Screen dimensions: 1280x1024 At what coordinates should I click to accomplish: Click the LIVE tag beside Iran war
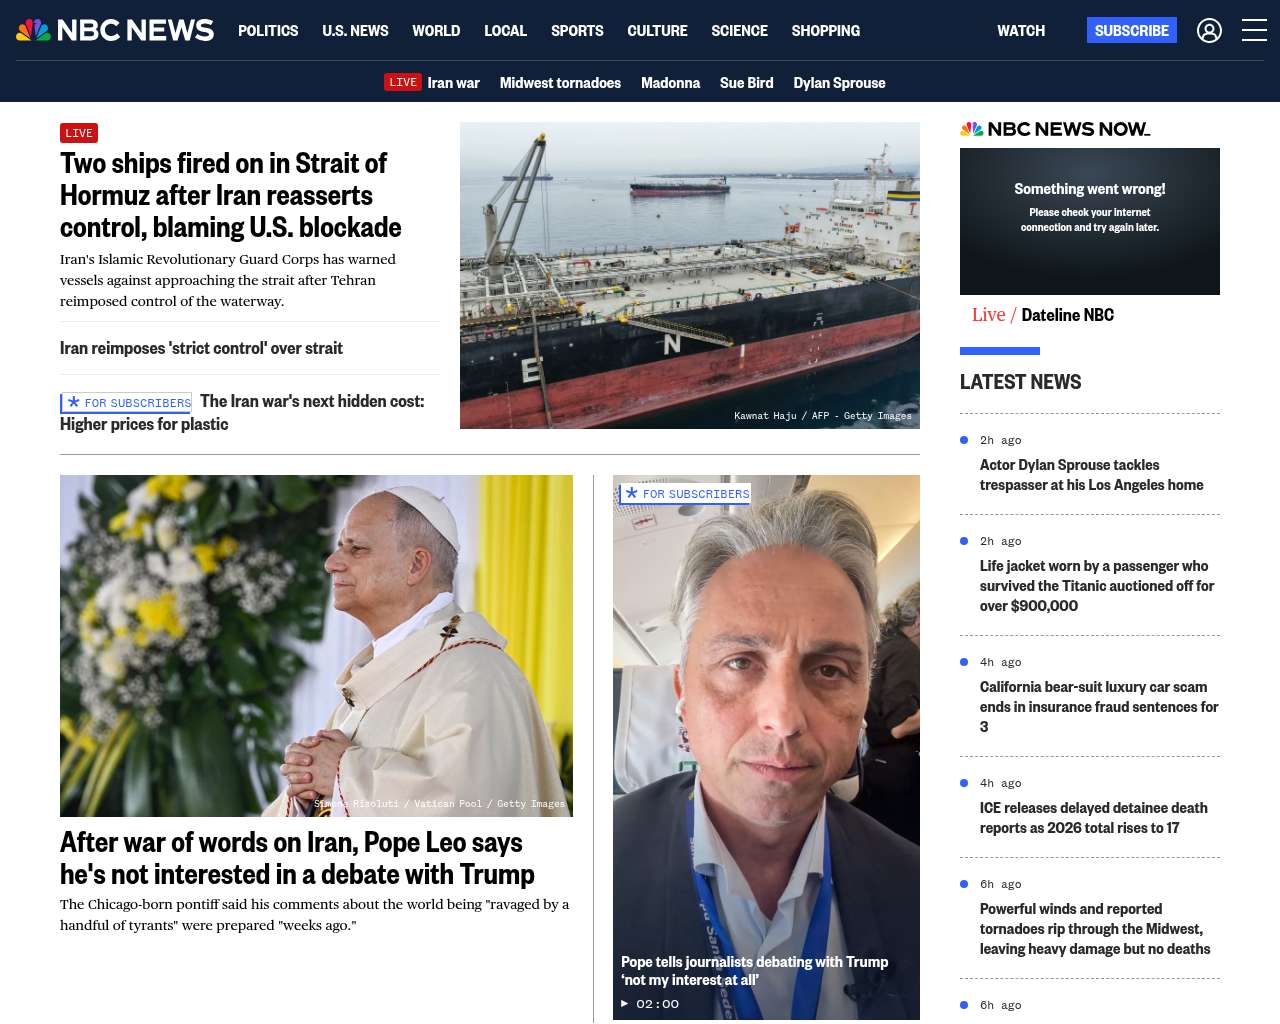click(403, 82)
